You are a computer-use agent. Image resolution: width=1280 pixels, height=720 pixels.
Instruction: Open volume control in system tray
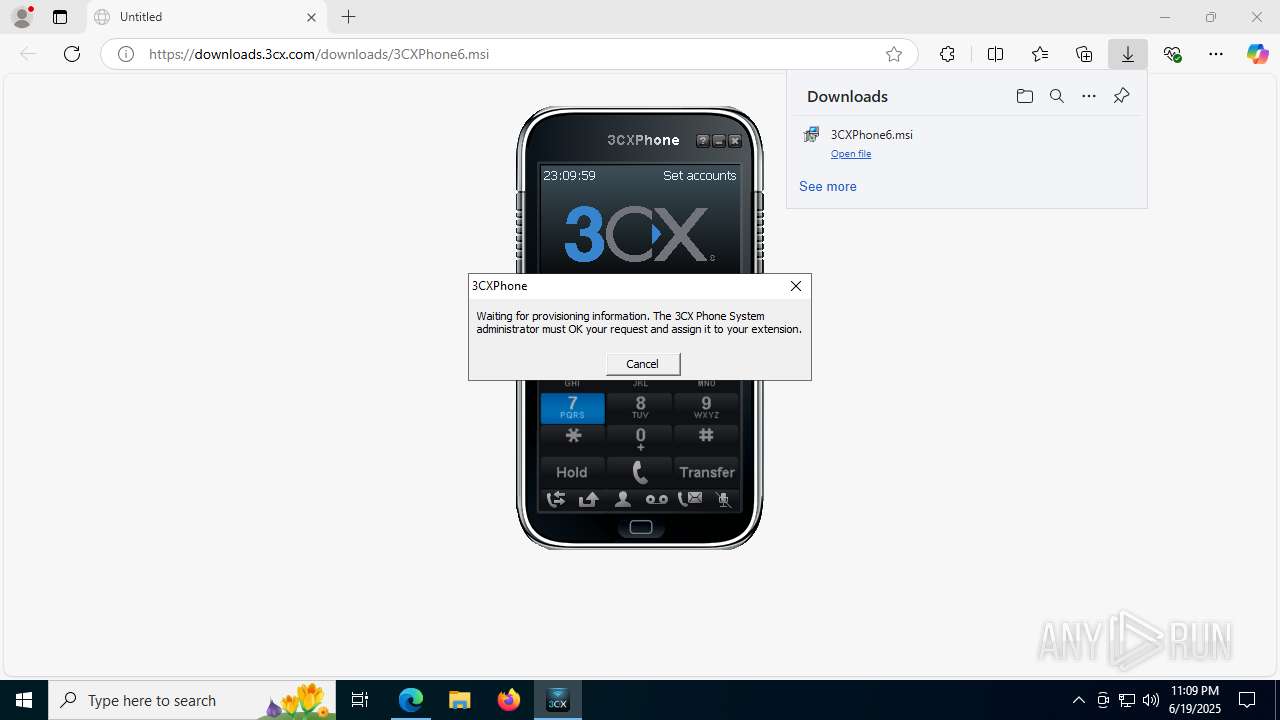pos(1151,700)
